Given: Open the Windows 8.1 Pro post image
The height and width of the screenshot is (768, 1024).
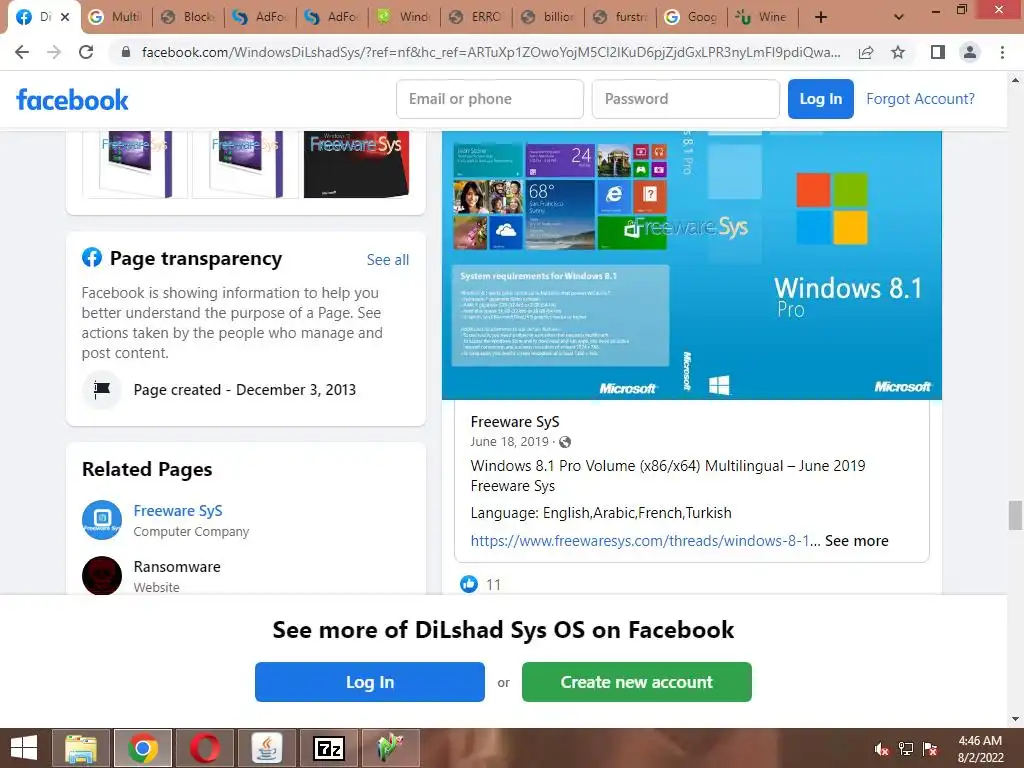Looking at the screenshot, I should pyautogui.click(x=692, y=265).
